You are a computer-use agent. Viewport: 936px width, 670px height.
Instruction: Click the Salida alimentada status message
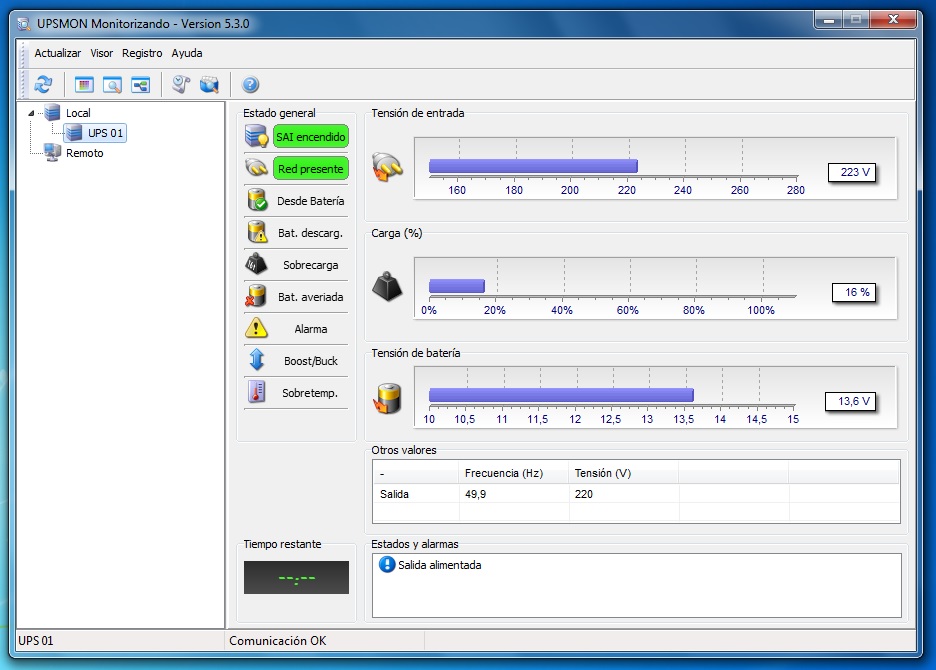point(439,565)
